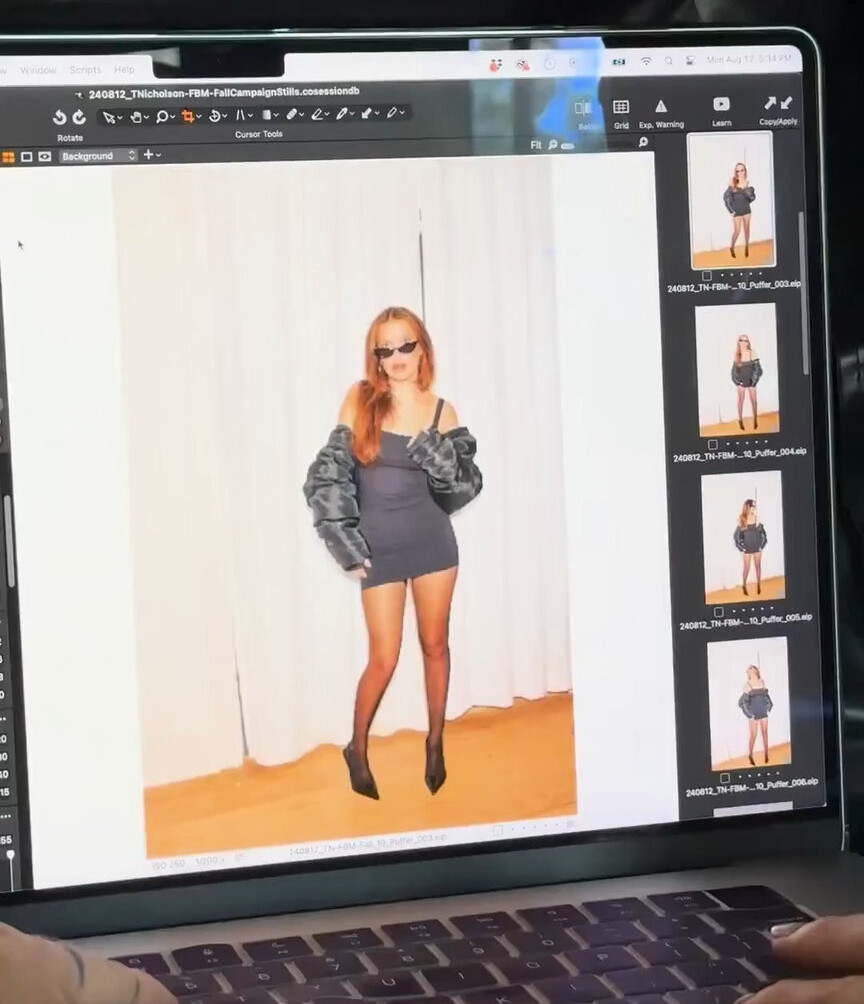Select the Straighten rotation cursor tool
The width and height of the screenshot is (864, 1004).
click(x=215, y=116)
